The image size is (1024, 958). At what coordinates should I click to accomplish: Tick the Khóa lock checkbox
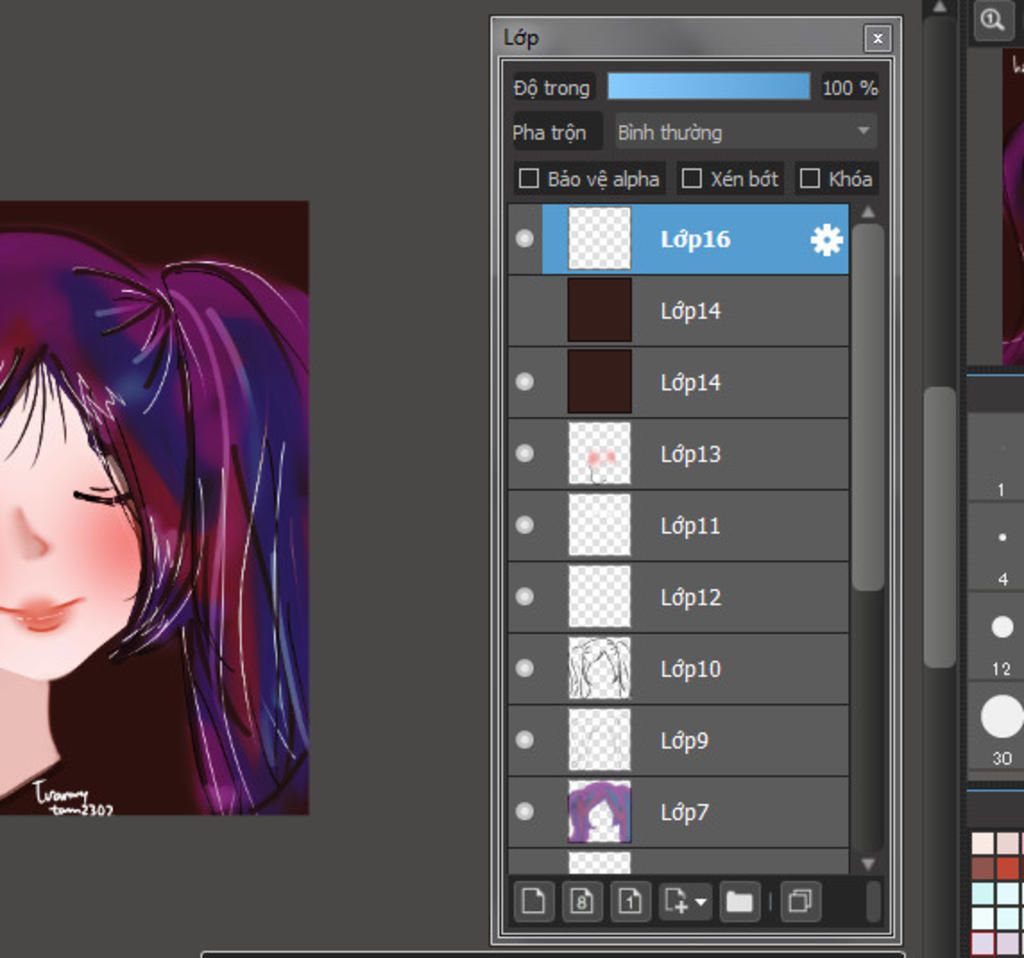coord(810,178)
